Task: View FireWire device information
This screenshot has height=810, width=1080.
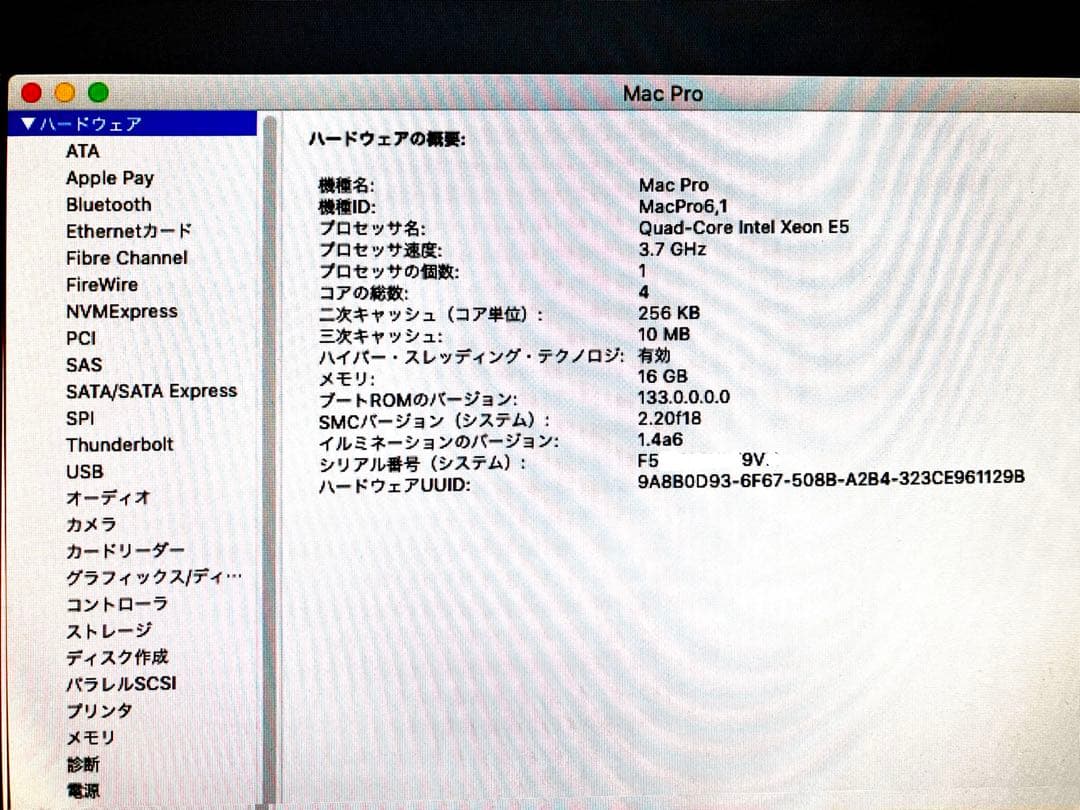Action: (103, 285)
